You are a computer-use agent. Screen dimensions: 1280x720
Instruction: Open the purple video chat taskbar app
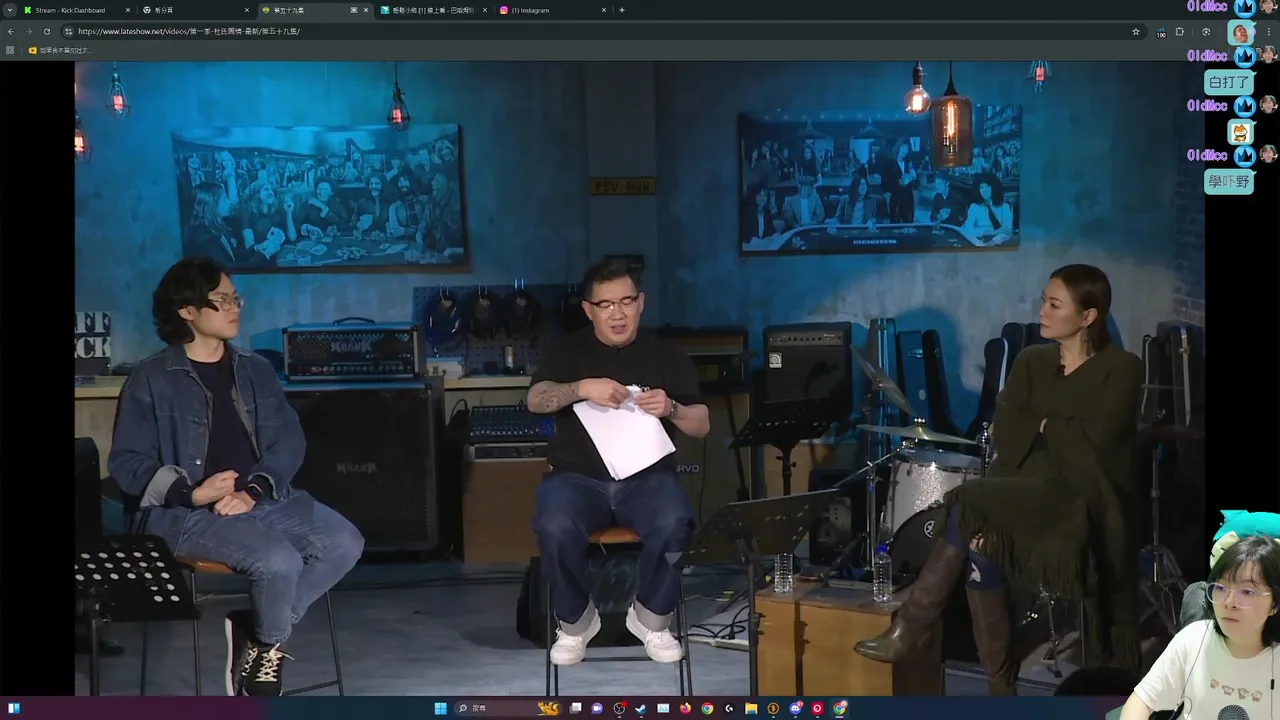point(597,708)
